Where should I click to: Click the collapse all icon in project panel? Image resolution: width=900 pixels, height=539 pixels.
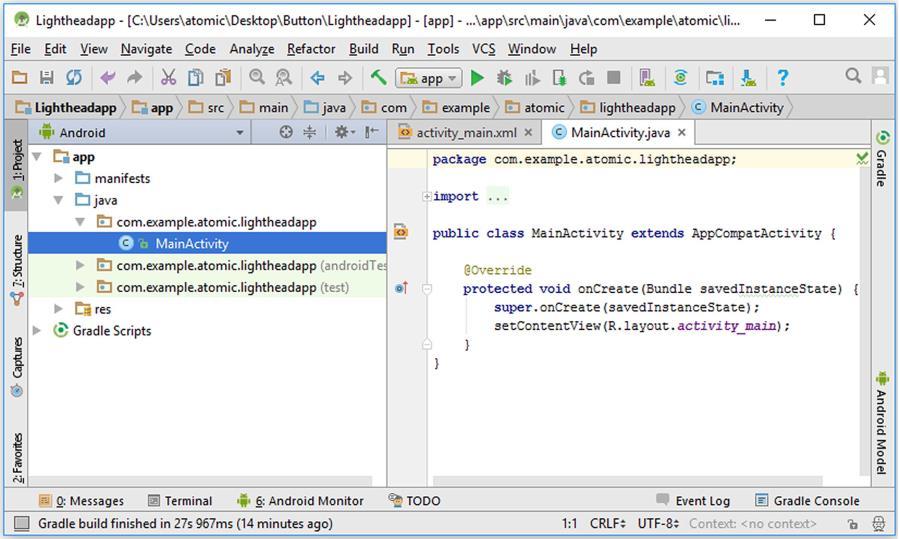(309, 133)
